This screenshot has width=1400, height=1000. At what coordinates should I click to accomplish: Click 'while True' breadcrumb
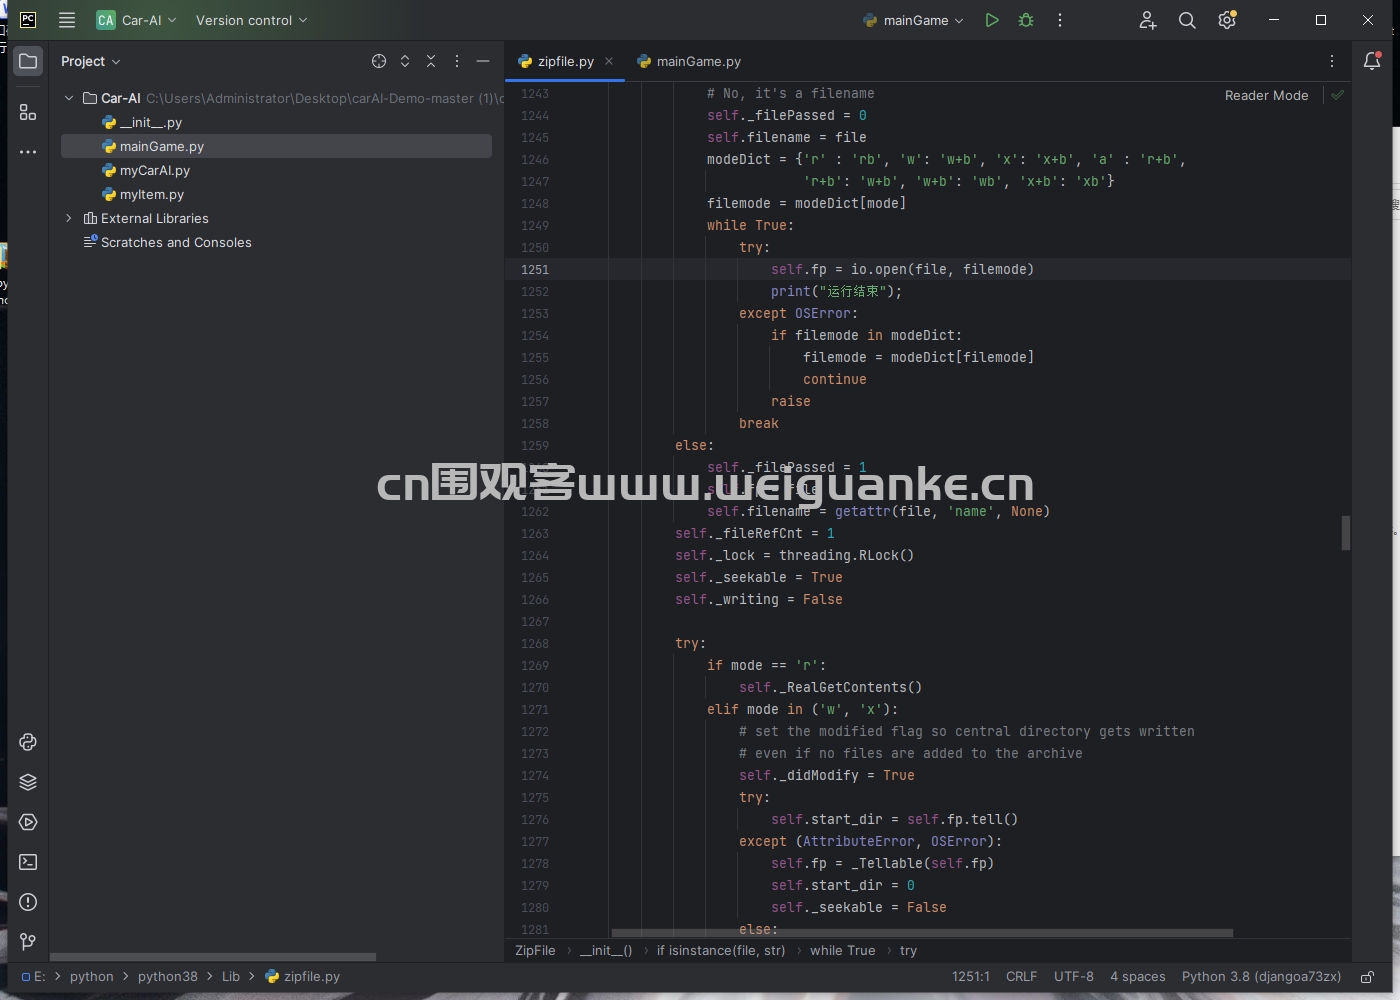pyautogui.click(x=842, y=950)
